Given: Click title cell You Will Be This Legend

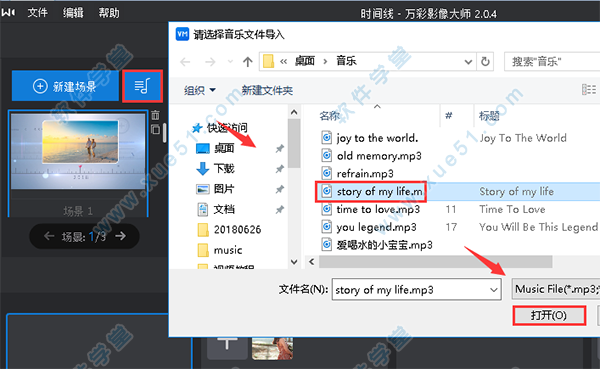Looking at the screenshot, I should pos(538,227).
